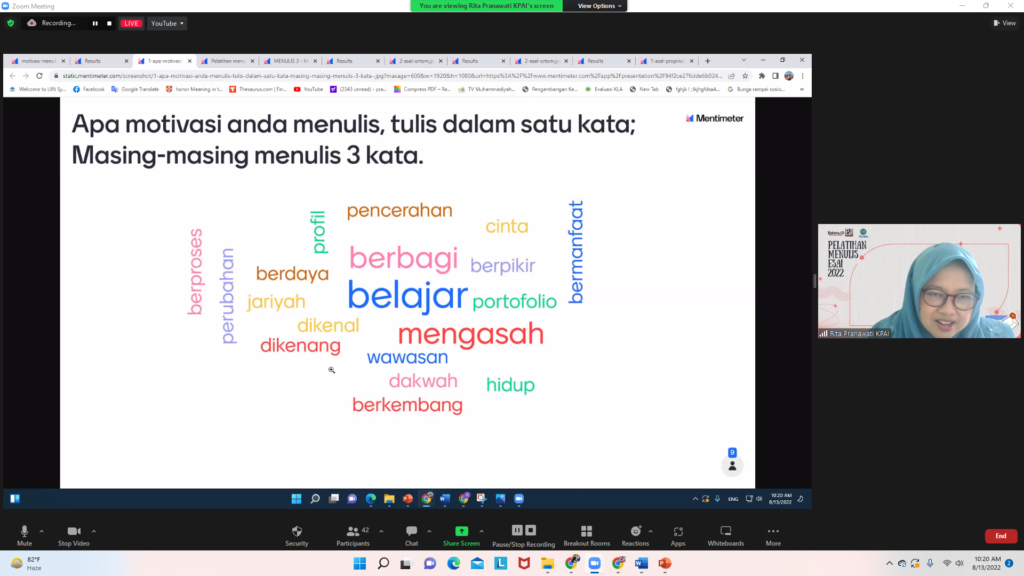The image size is (1024, 576).
Task: Switch to the 'MENULIS 3' browser tab
Action: click(x=290, y=61)
